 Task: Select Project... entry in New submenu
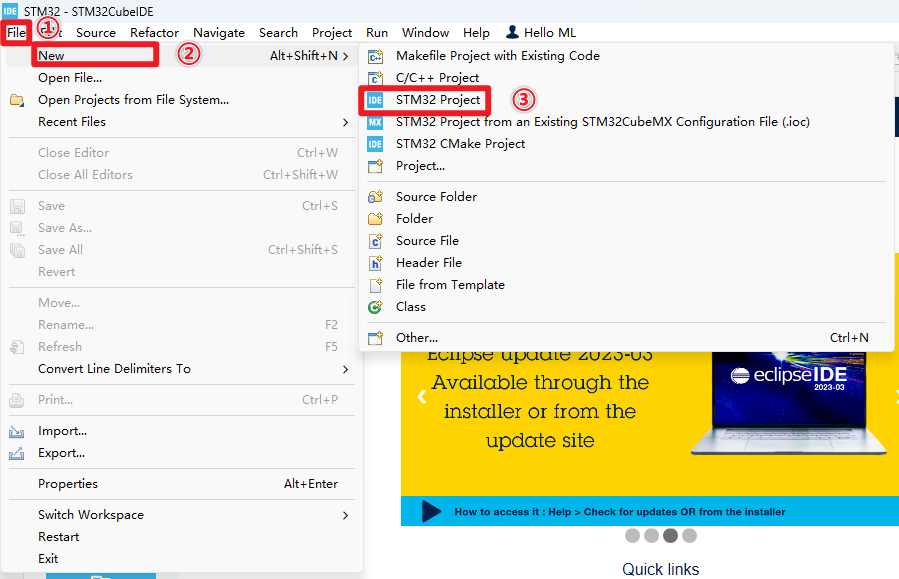(x=625, y=166)
